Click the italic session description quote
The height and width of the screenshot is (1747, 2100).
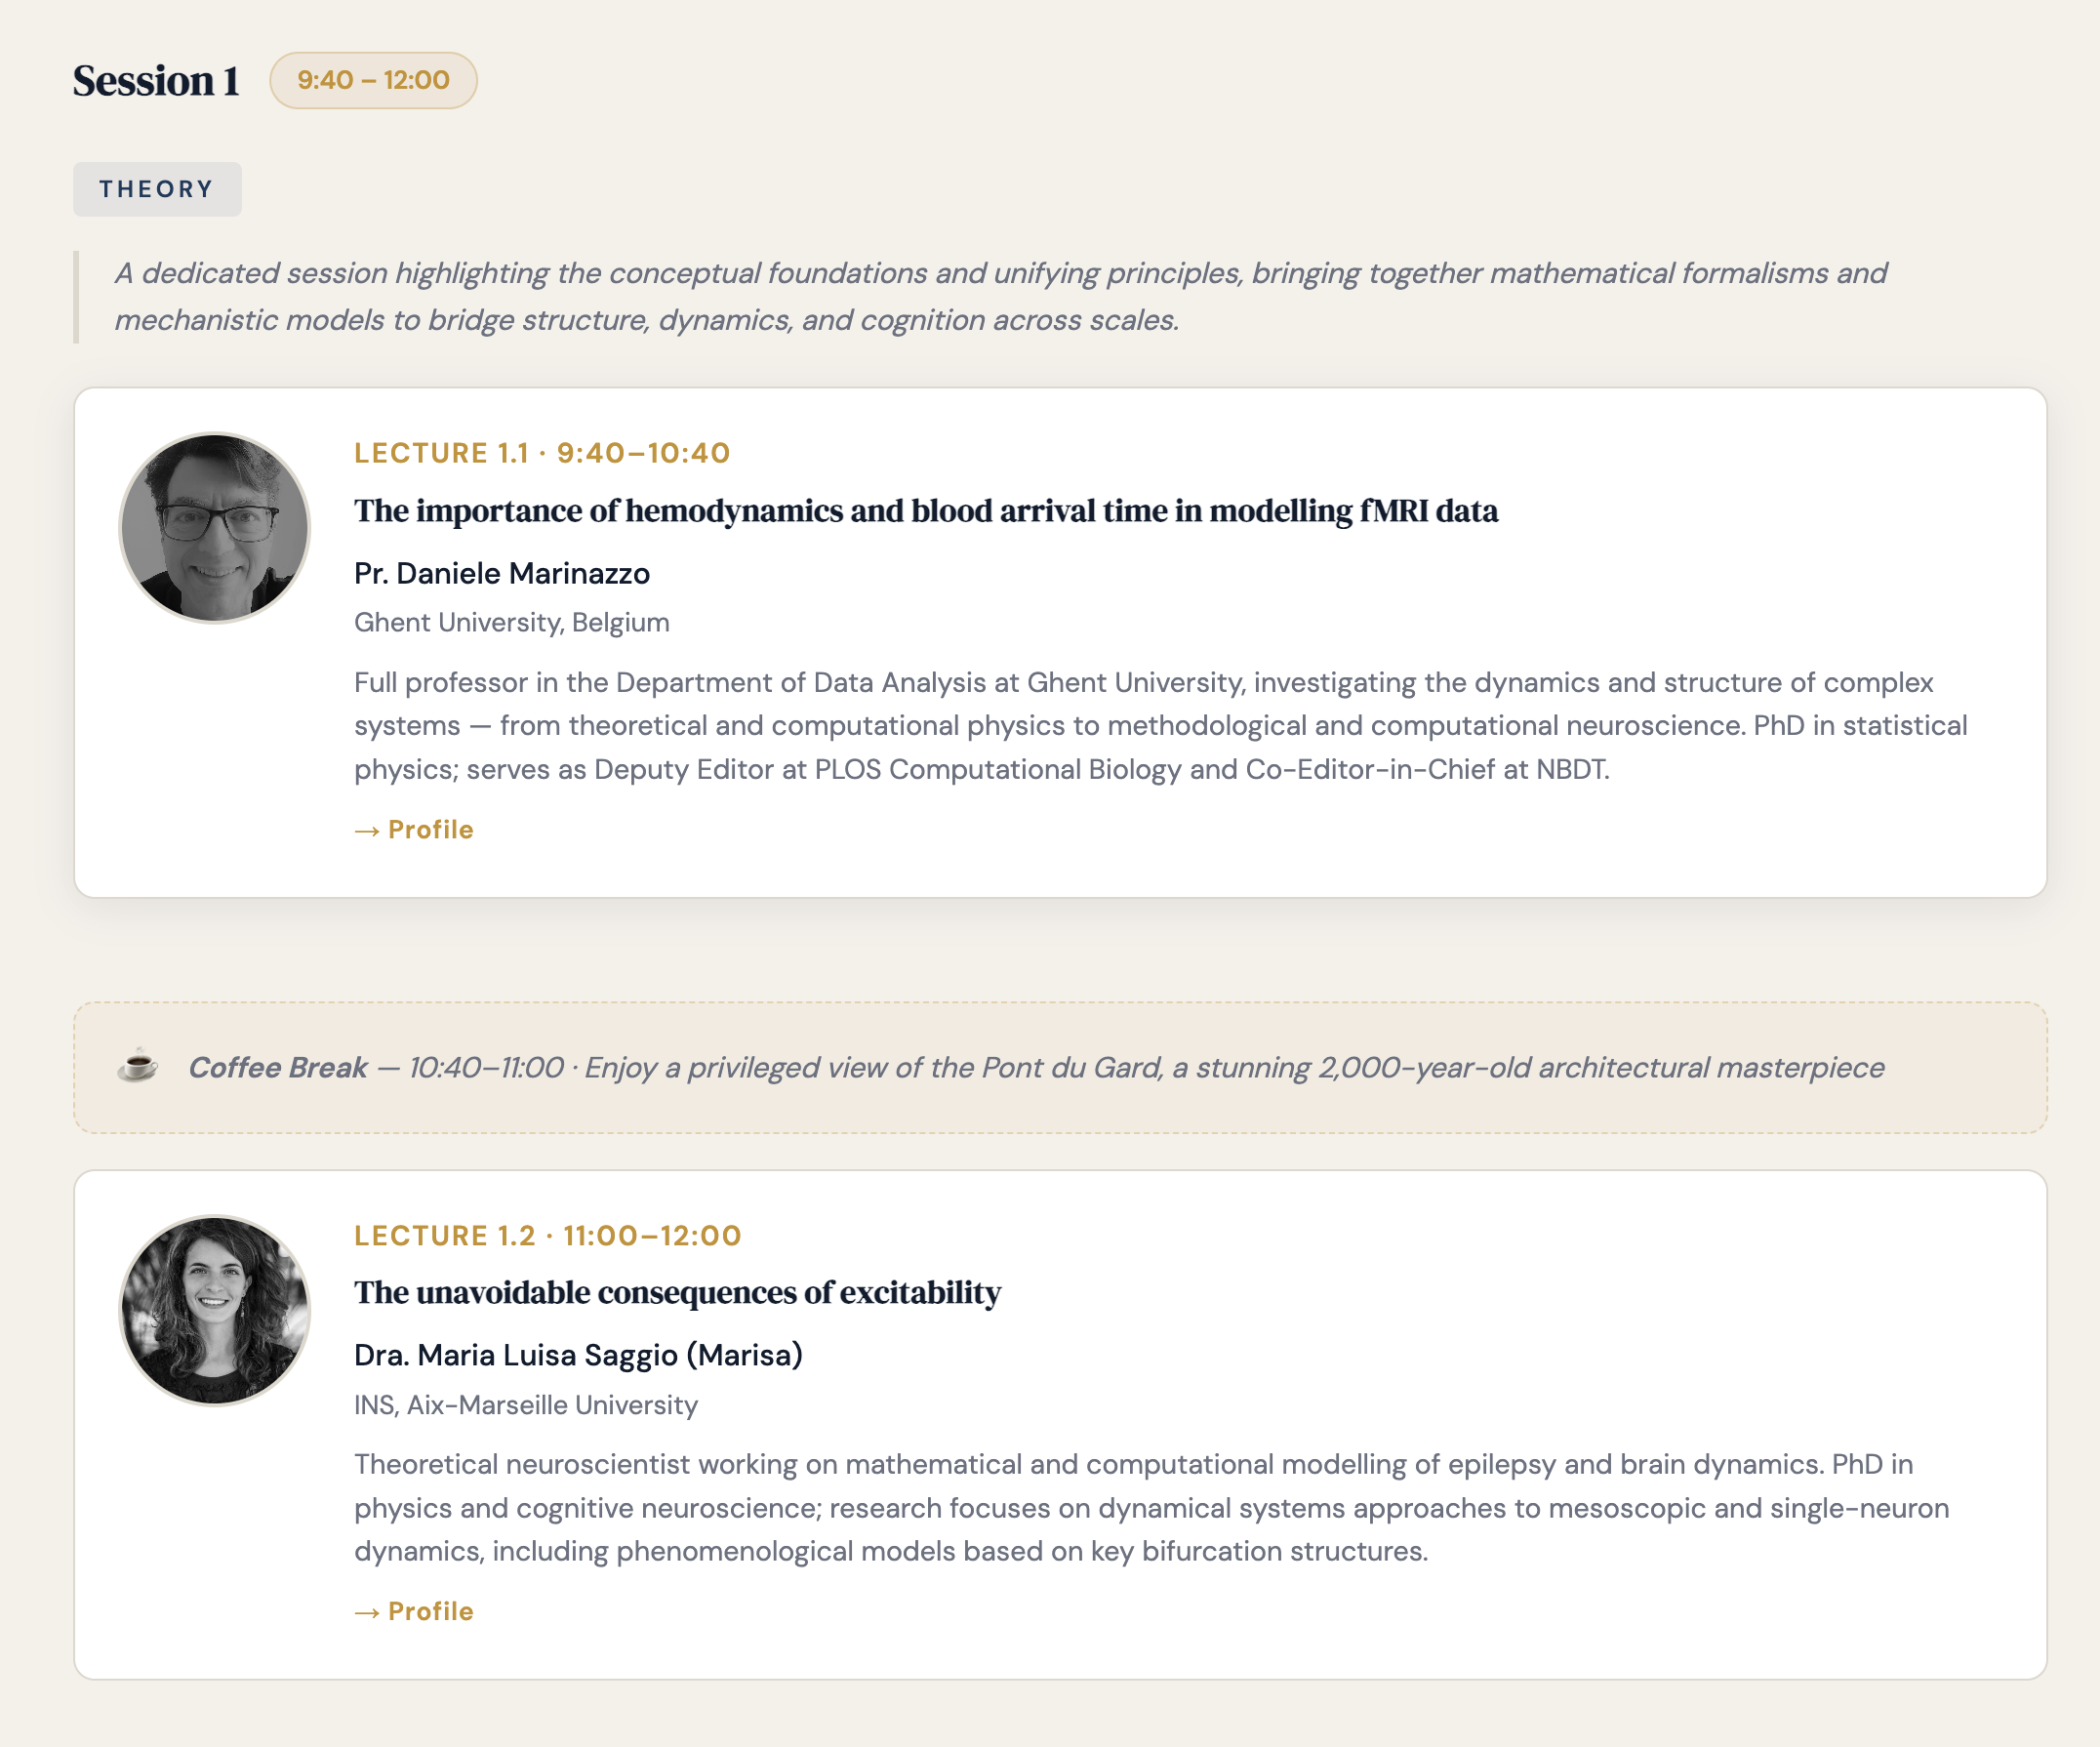coord(1000,296)
